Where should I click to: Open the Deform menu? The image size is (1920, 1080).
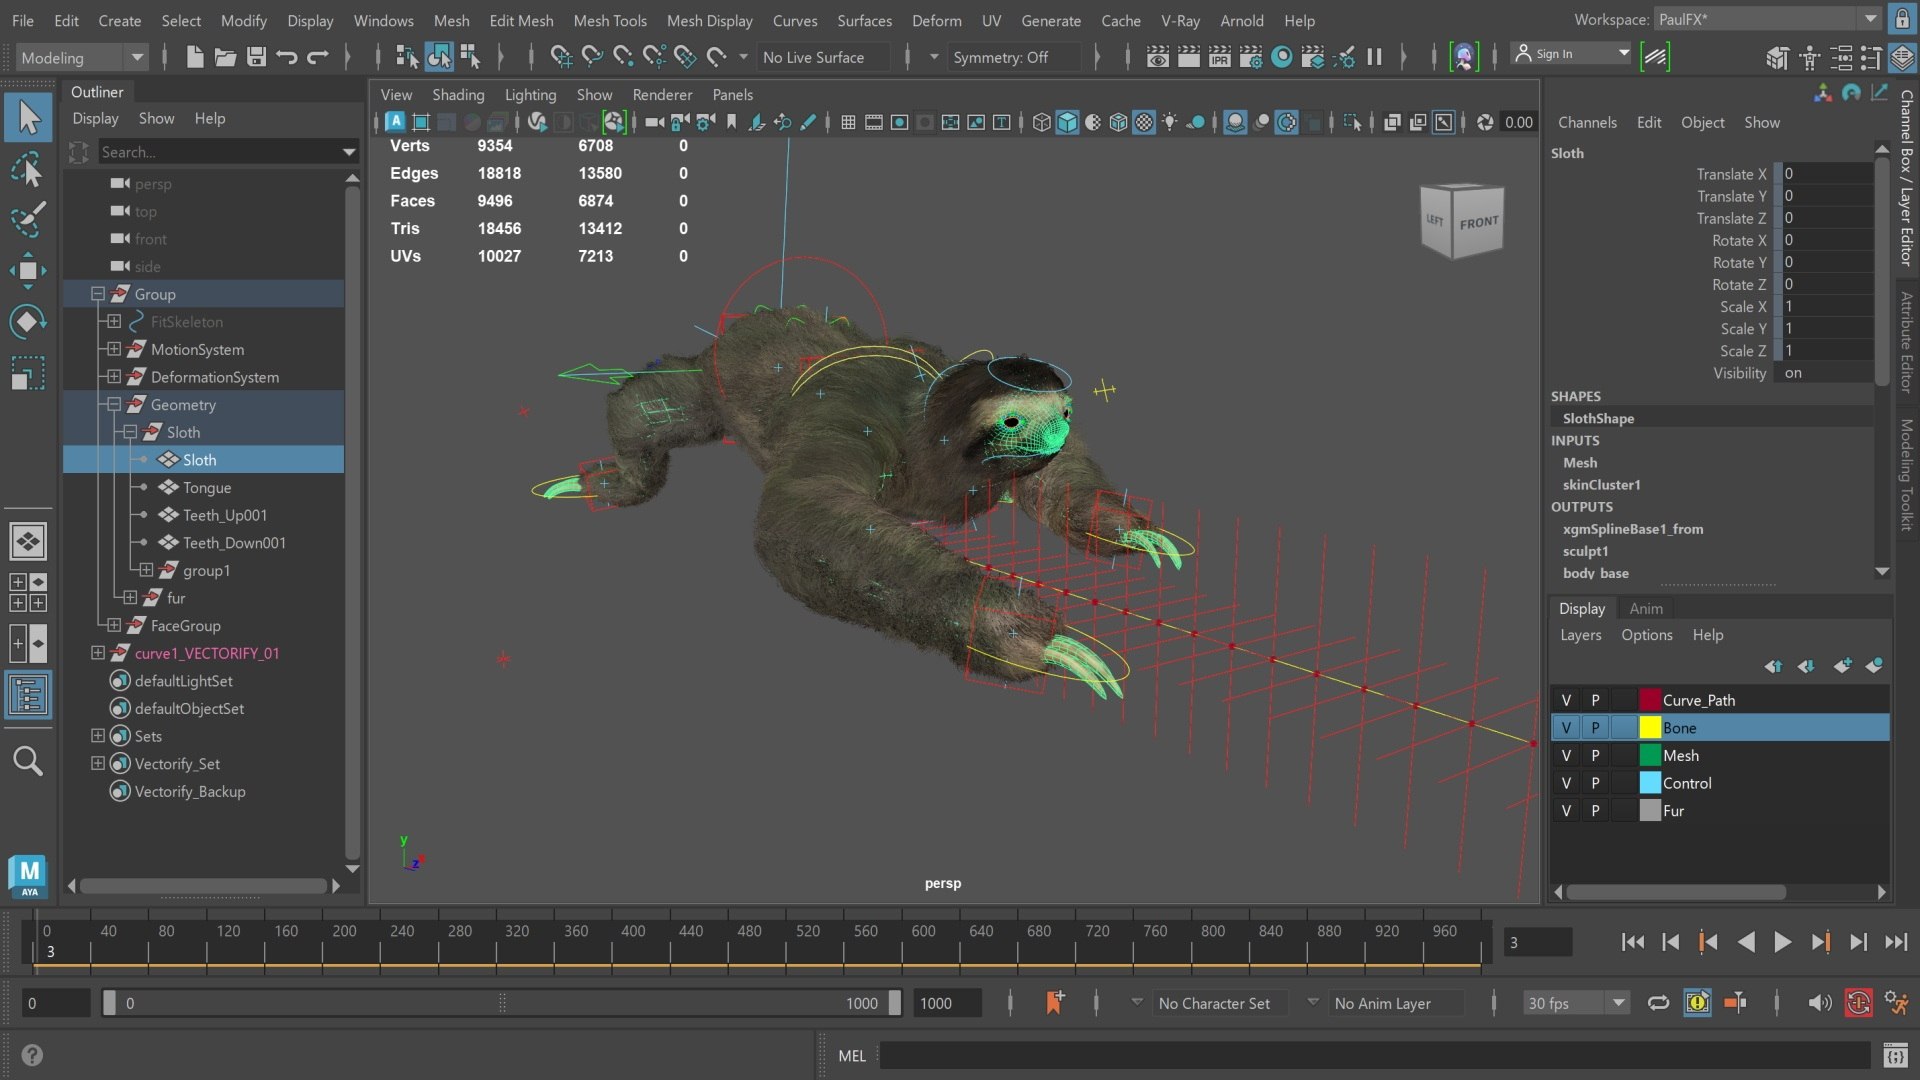coord(936,20)
